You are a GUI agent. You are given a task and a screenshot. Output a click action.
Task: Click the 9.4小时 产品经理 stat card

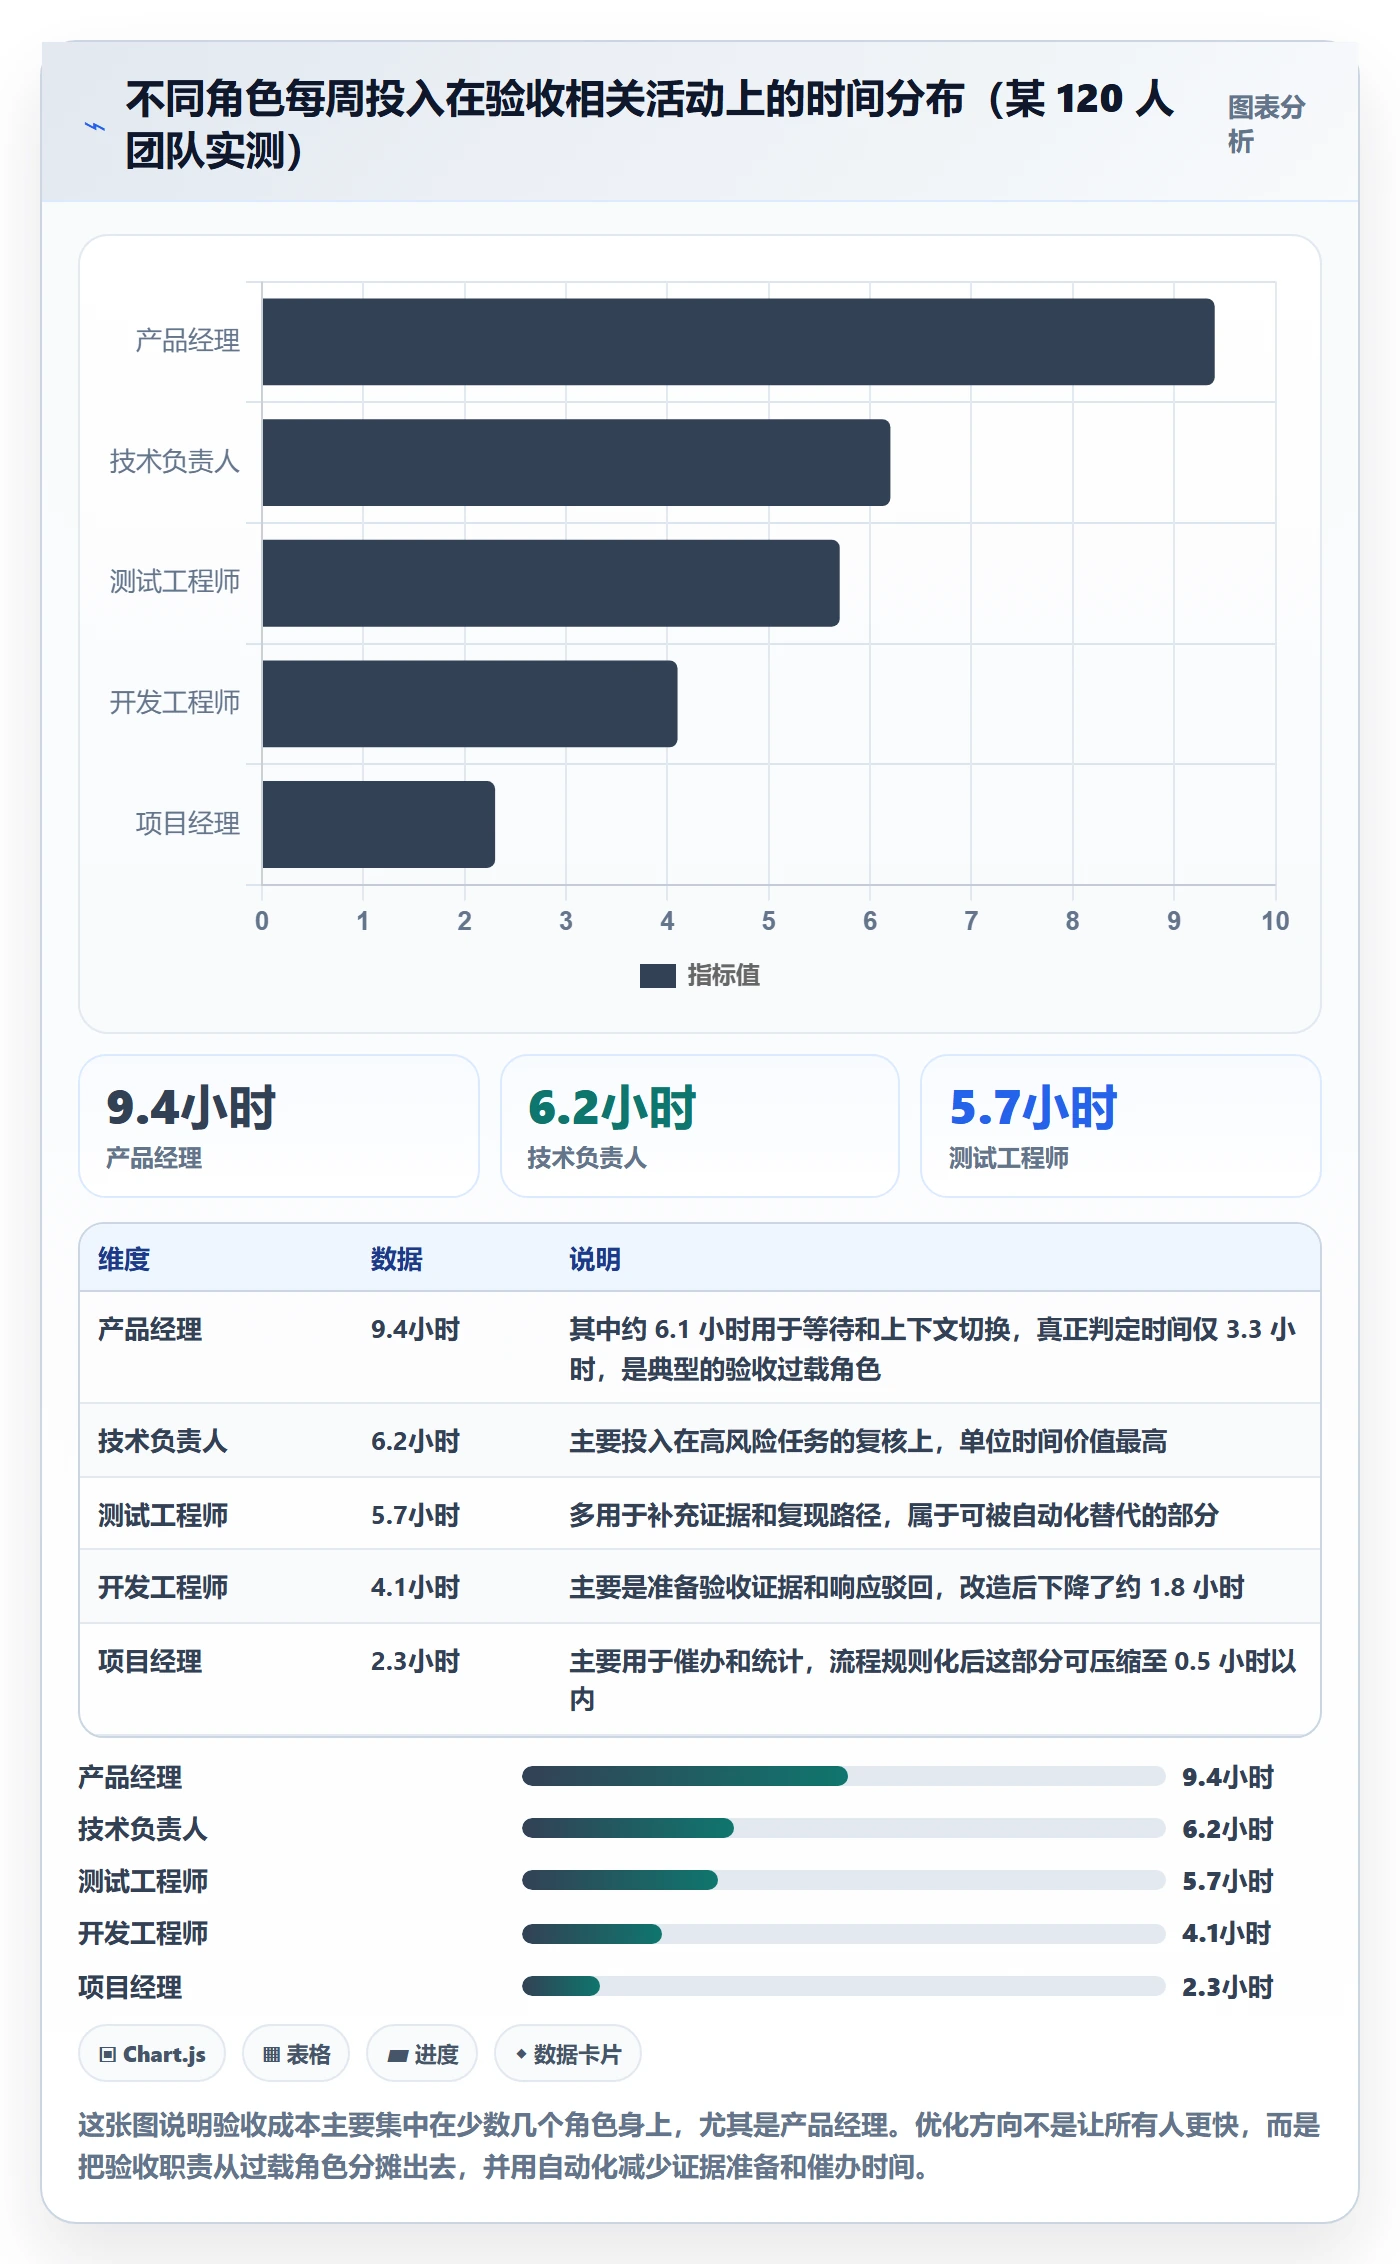(x=279, y=1126)
